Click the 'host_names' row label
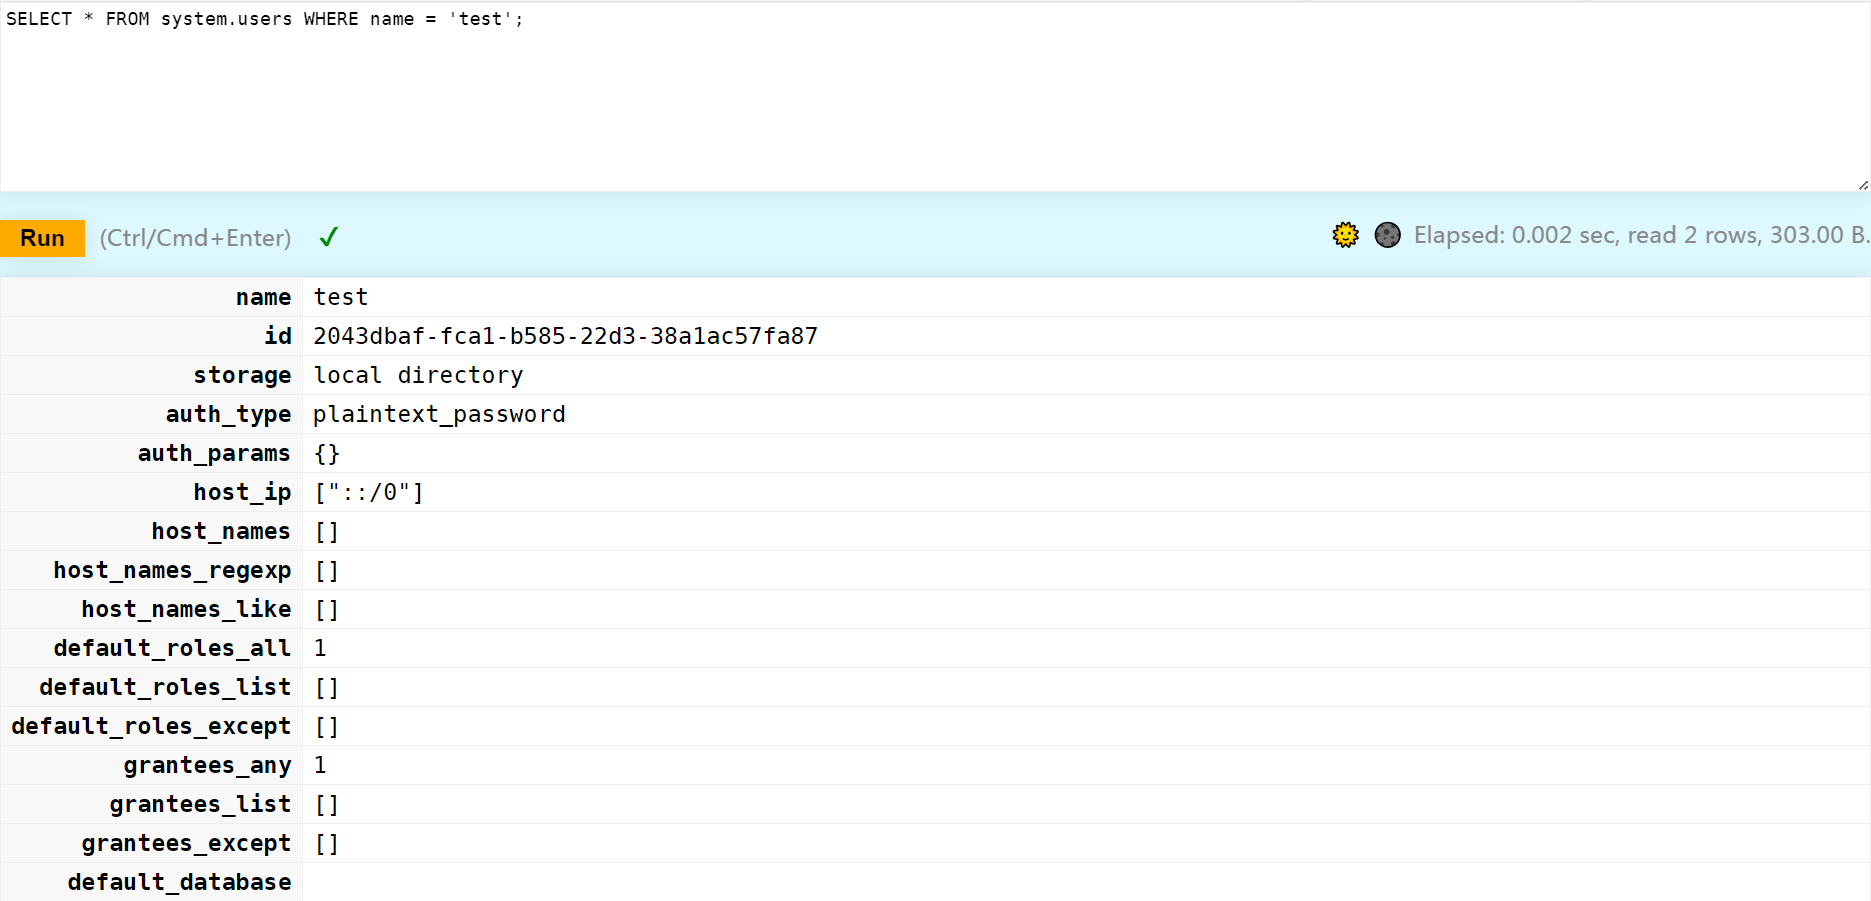1871x901 pixels. coord(221,531)
